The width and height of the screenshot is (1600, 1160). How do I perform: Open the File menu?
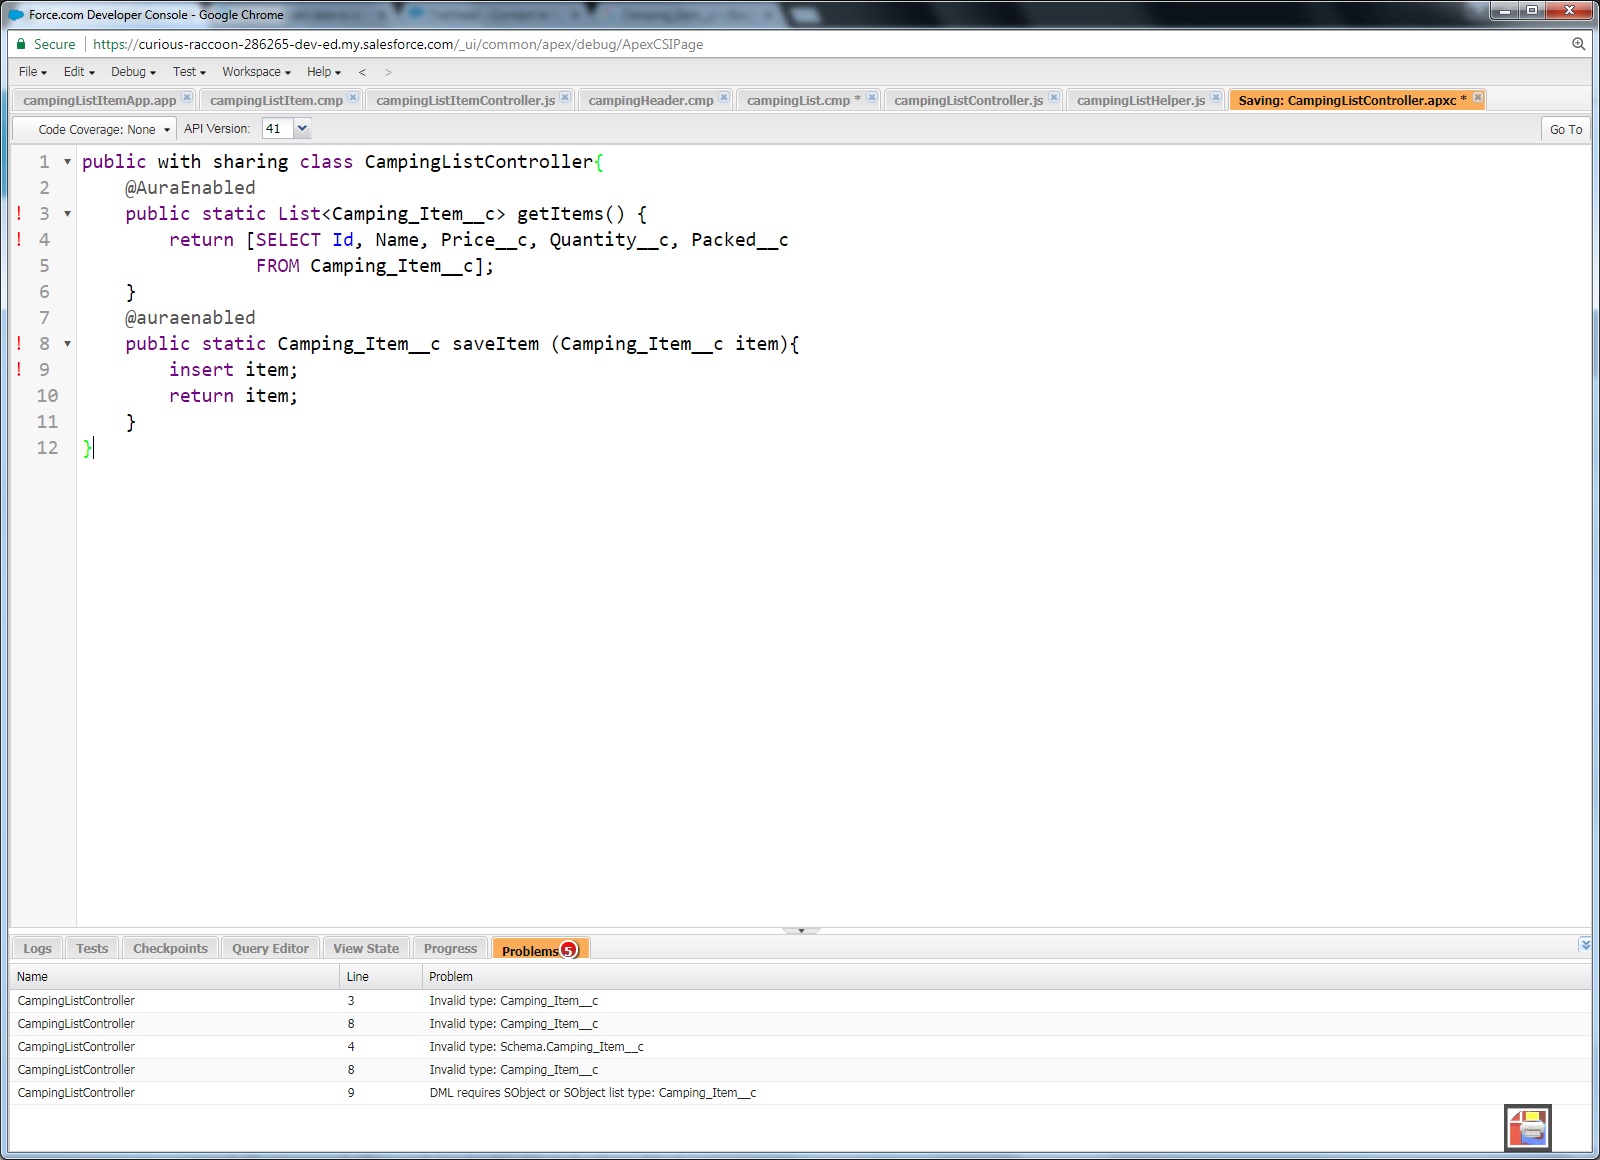[x=32, y=72]
